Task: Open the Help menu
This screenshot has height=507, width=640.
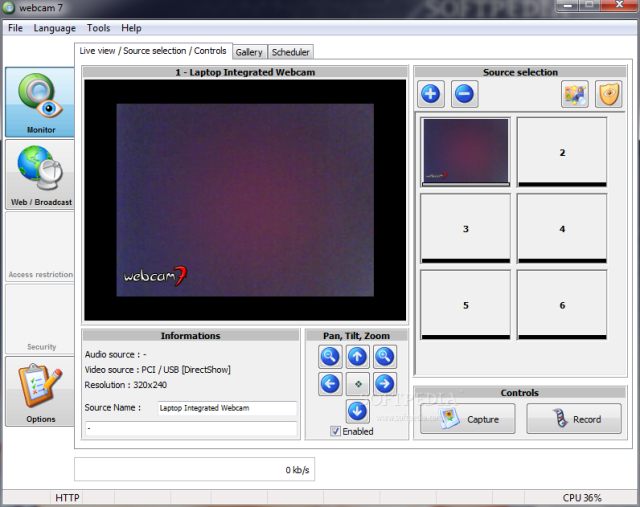Action: [x=131, y=28]
